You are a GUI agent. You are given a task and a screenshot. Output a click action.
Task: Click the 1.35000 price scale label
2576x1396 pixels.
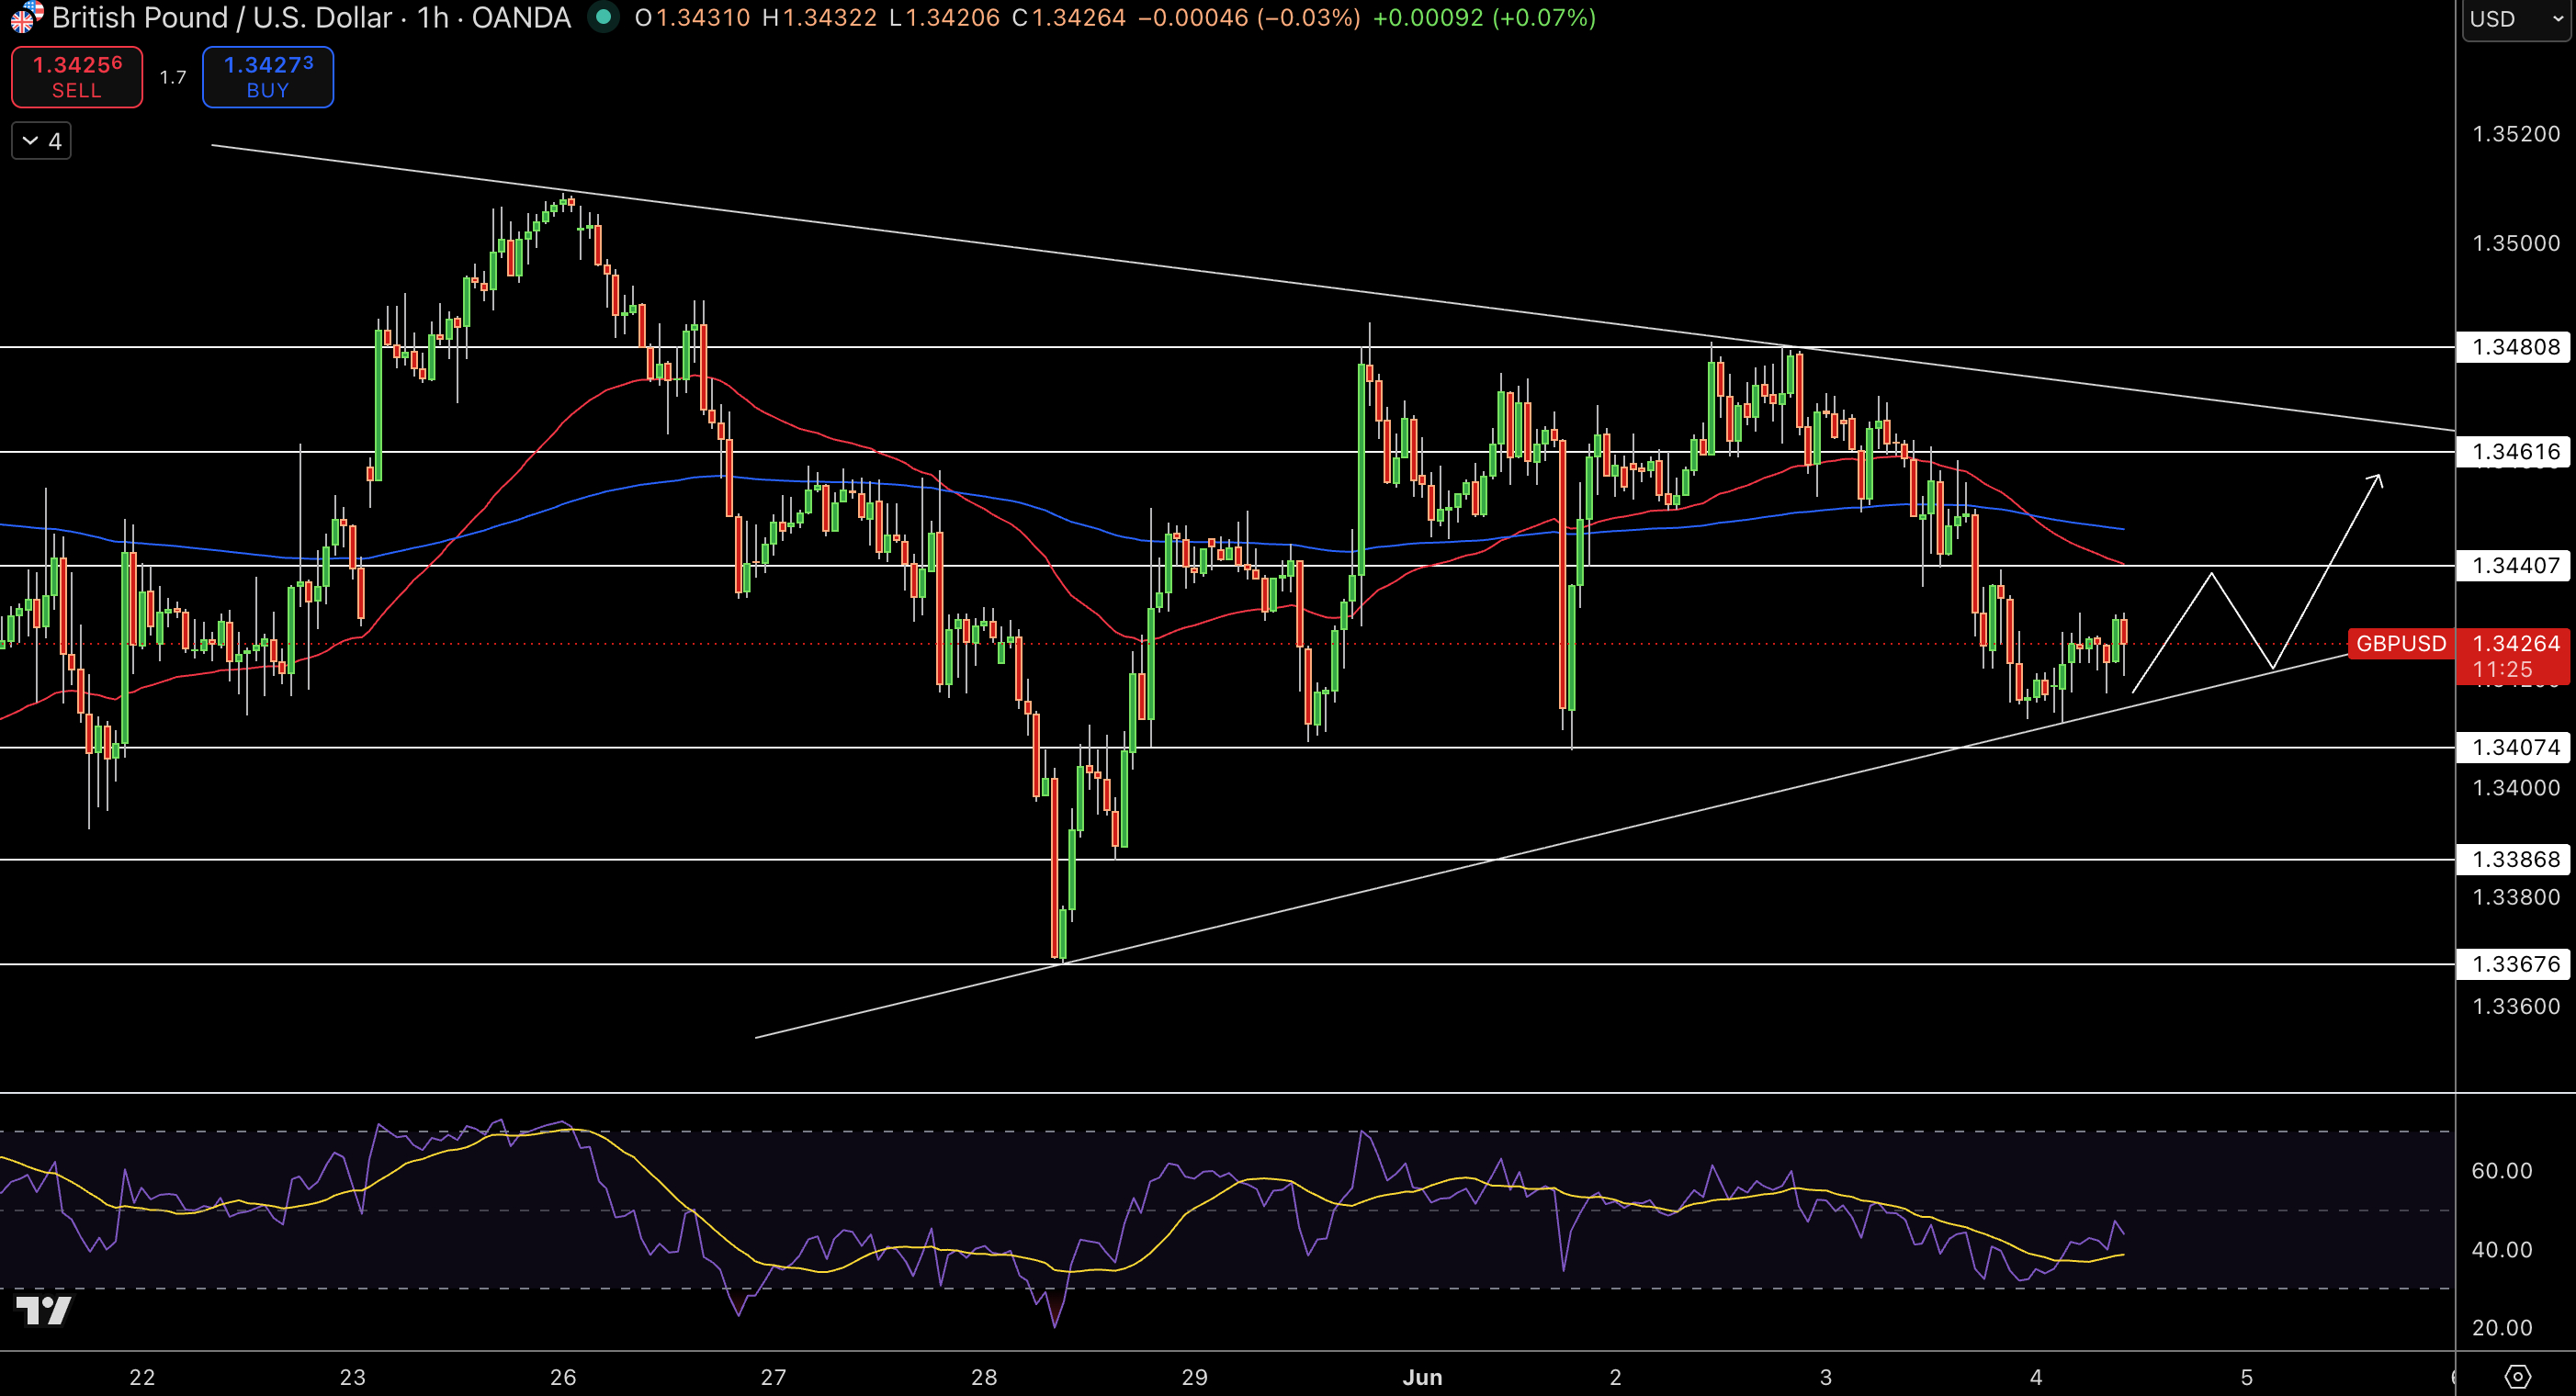(x=2515, y=243)
